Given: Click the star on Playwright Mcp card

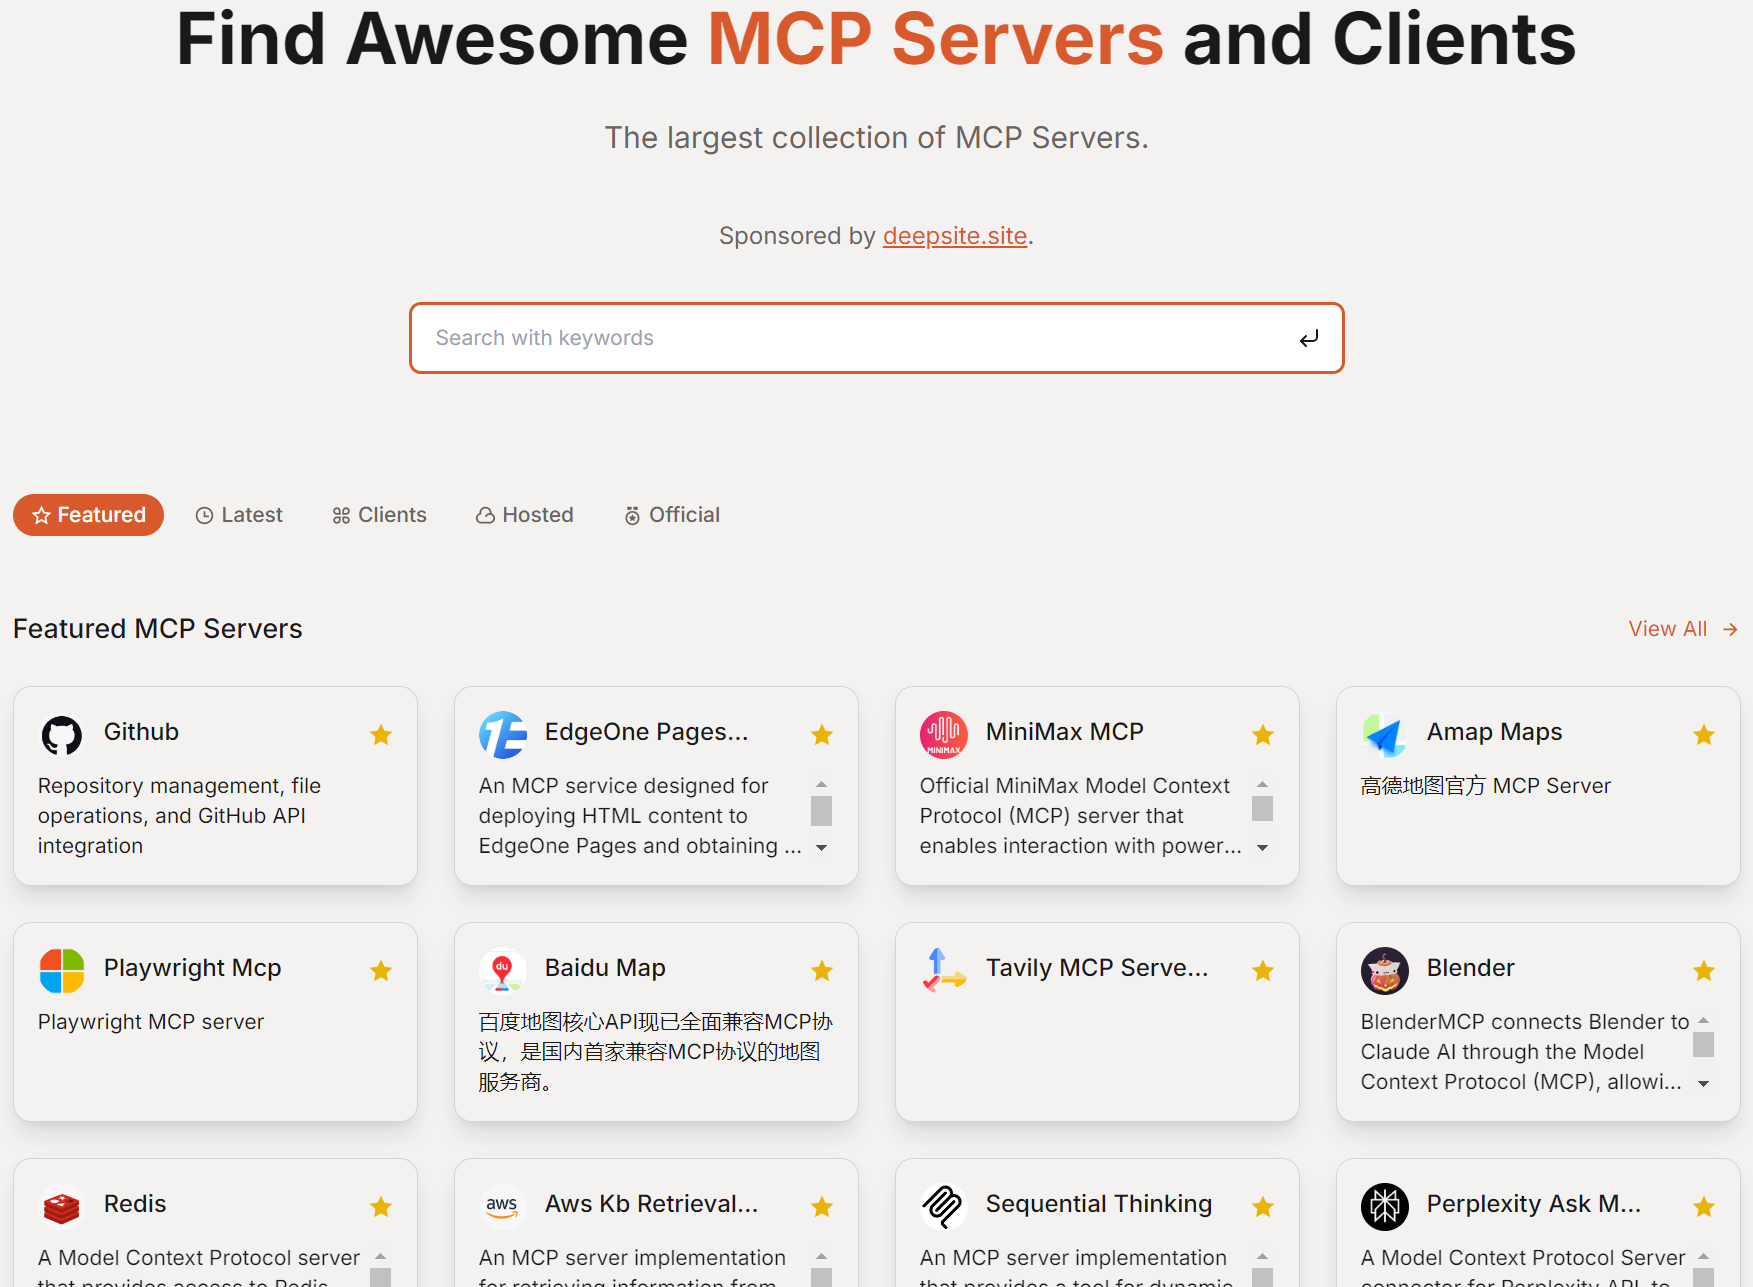Looking at the screenshot, I should pyautogui.click(x=381, y=971).
